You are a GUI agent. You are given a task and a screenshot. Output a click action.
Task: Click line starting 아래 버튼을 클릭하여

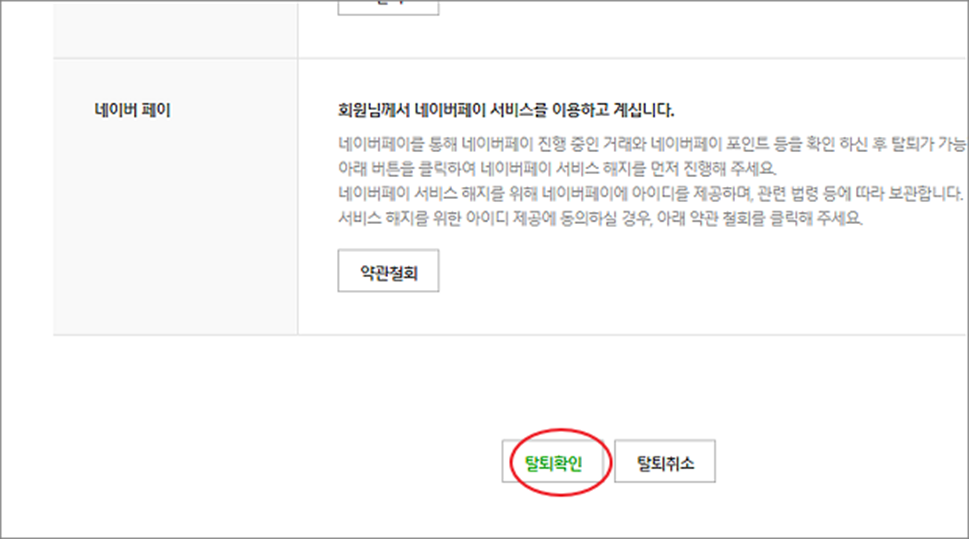click(x=557, y=169)
